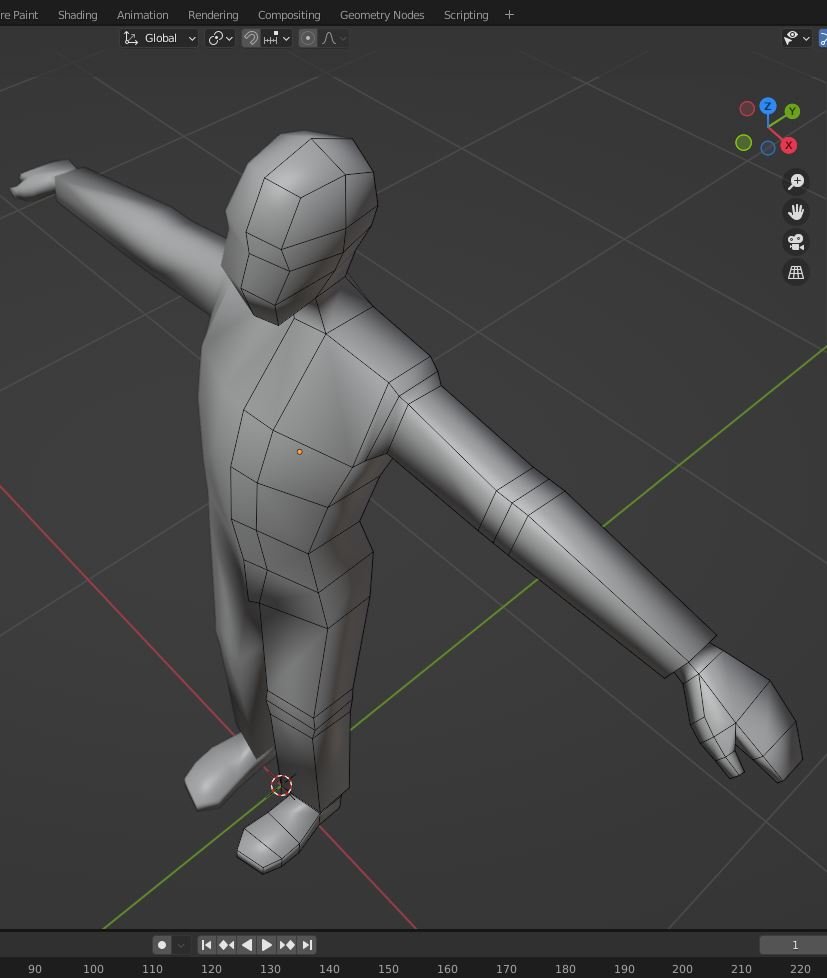Open the auto keyframing options dropdown
Image resolution: width=827 pixels, height=978 pixels.
(x=181, y=945)
